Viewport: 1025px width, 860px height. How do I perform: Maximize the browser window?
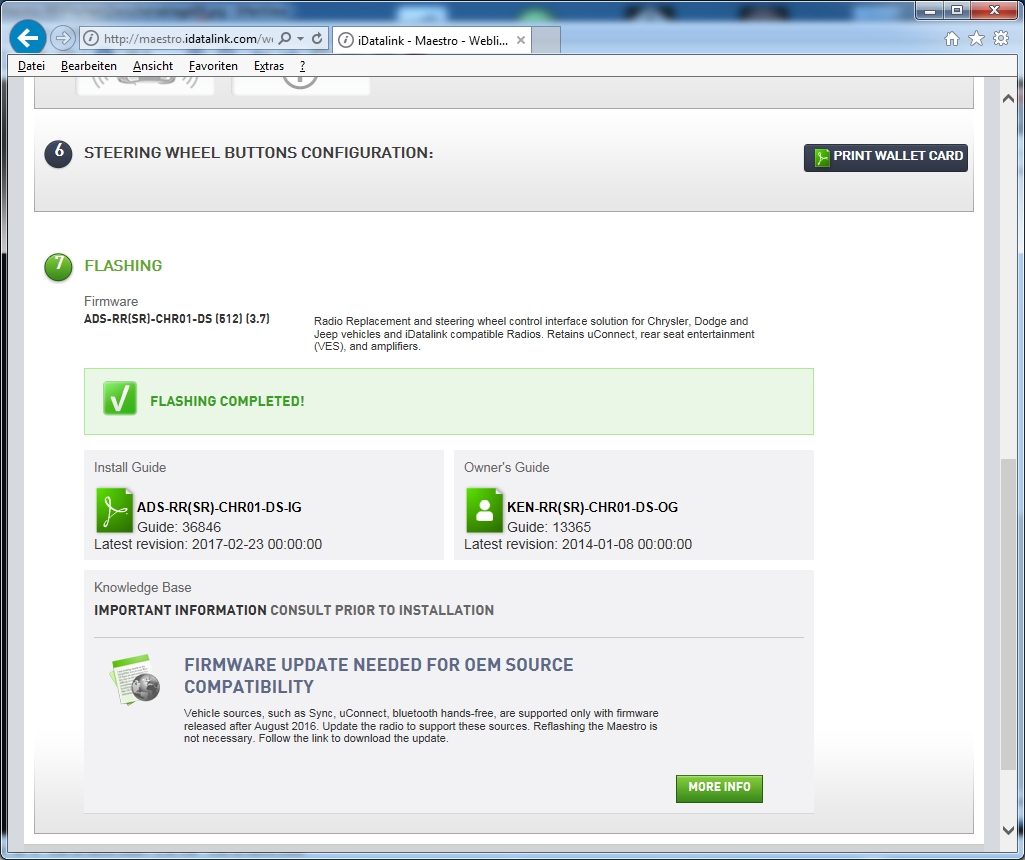pos(956,10)
